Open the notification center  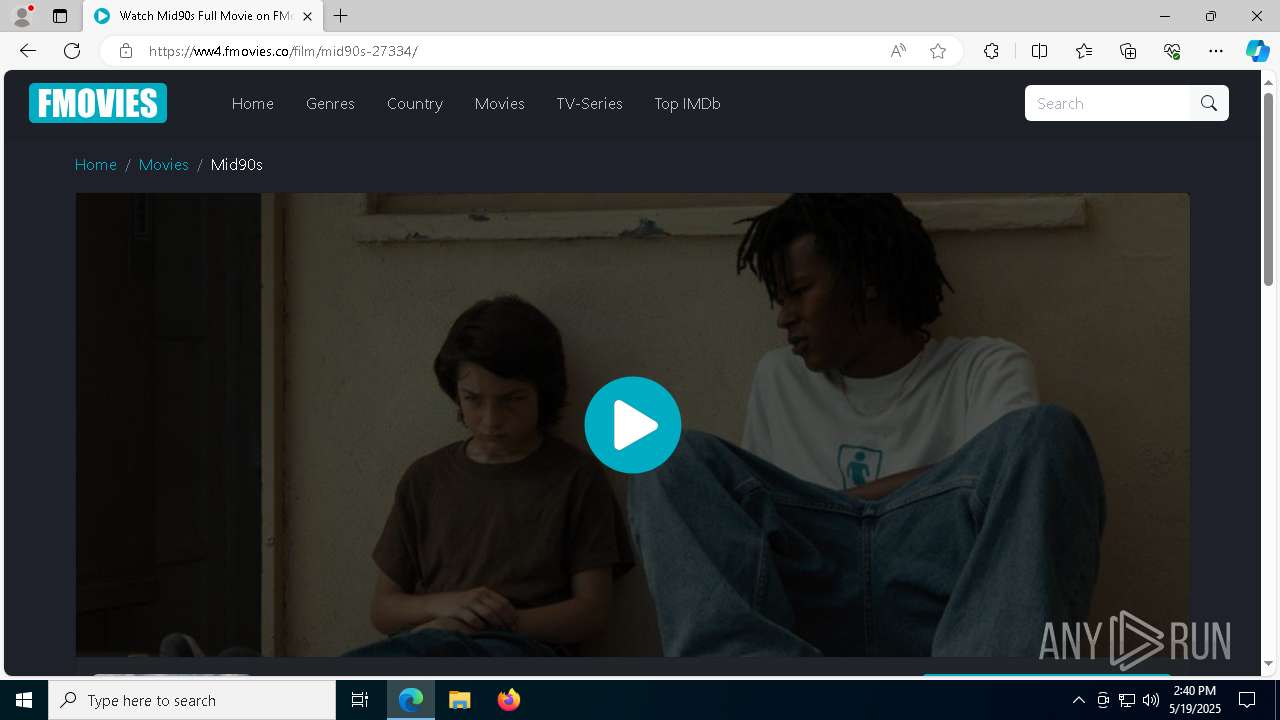(x=1247, y=700)
